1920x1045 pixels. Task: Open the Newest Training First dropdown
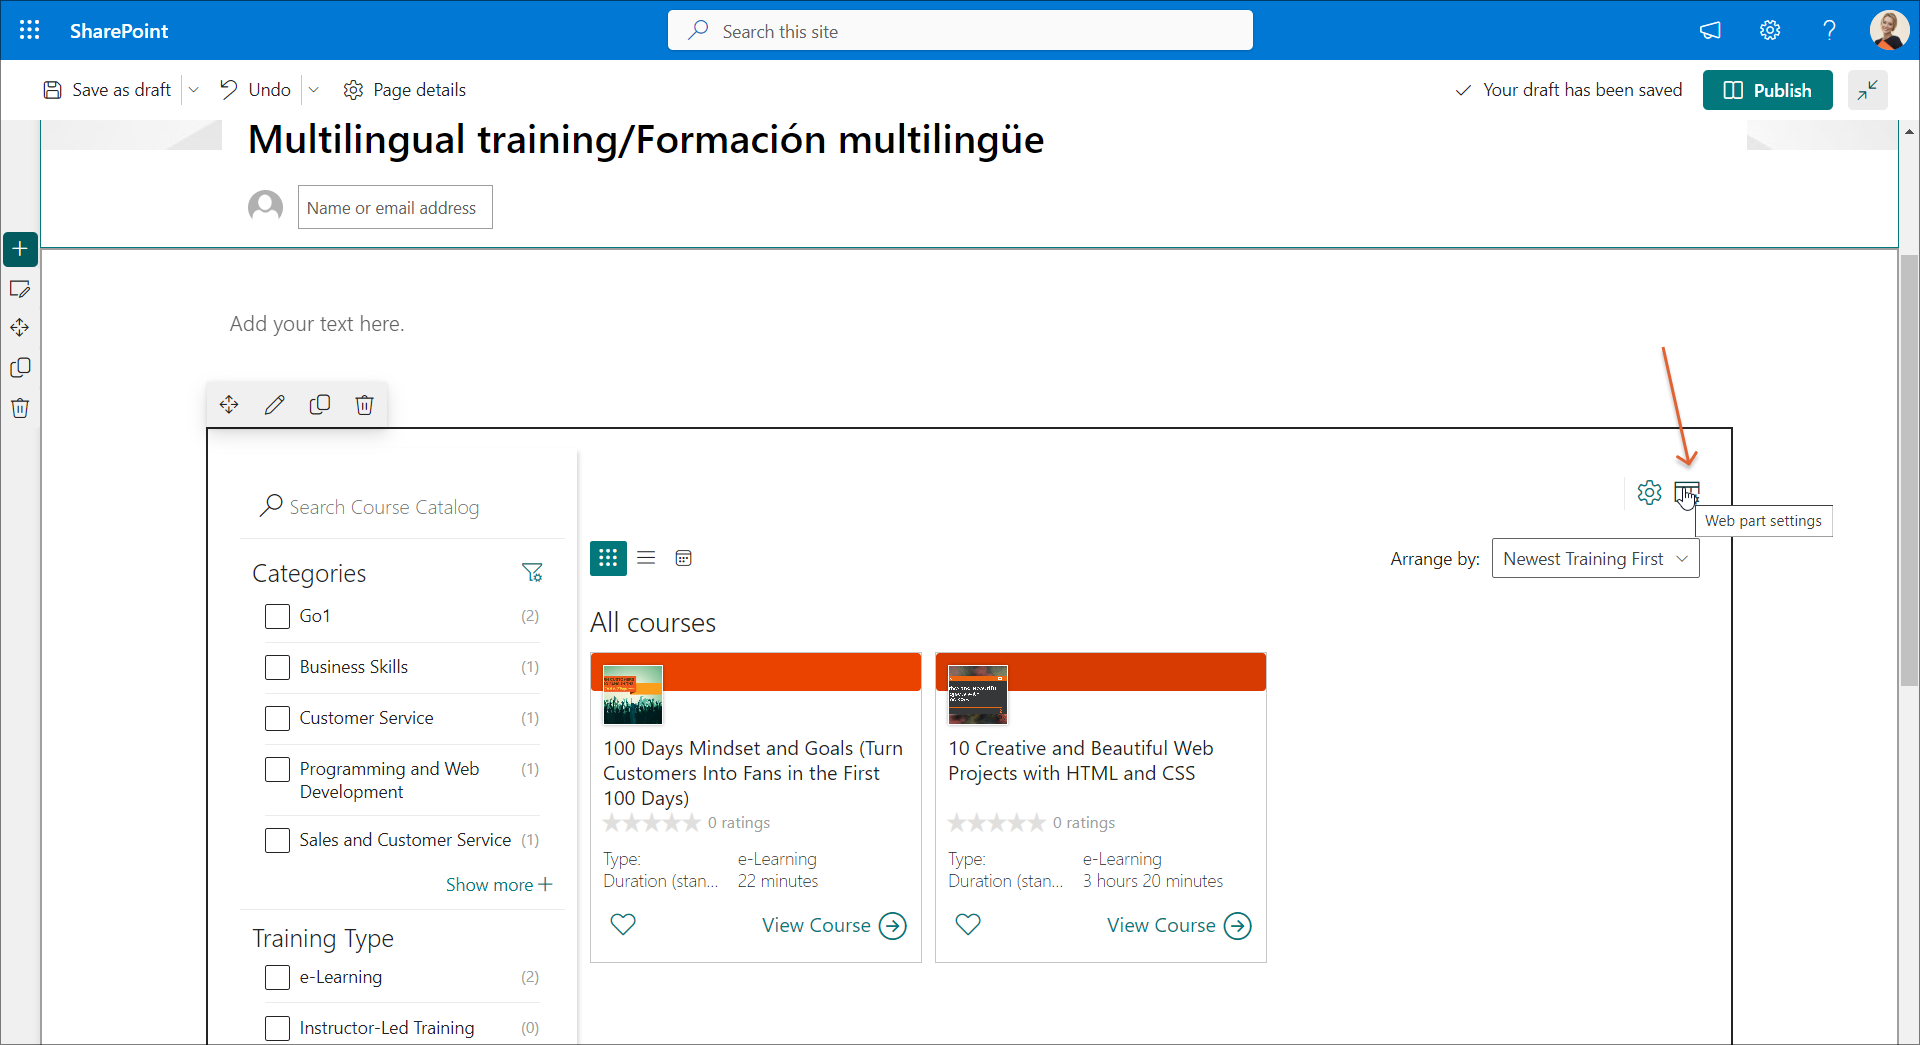tap(1595, 559)
